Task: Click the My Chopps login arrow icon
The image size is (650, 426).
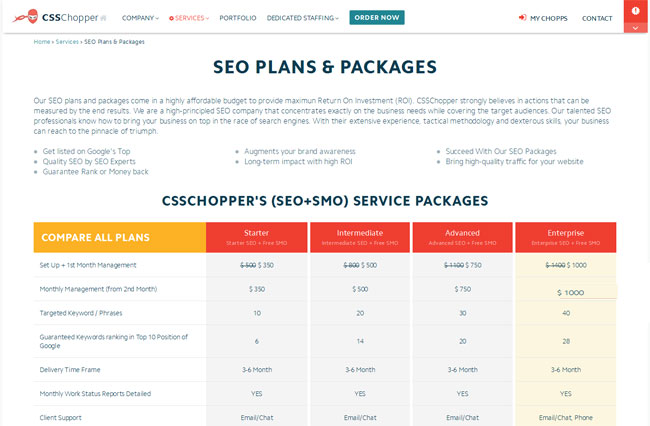Action: pyautogui.click(x=522, y=17)
